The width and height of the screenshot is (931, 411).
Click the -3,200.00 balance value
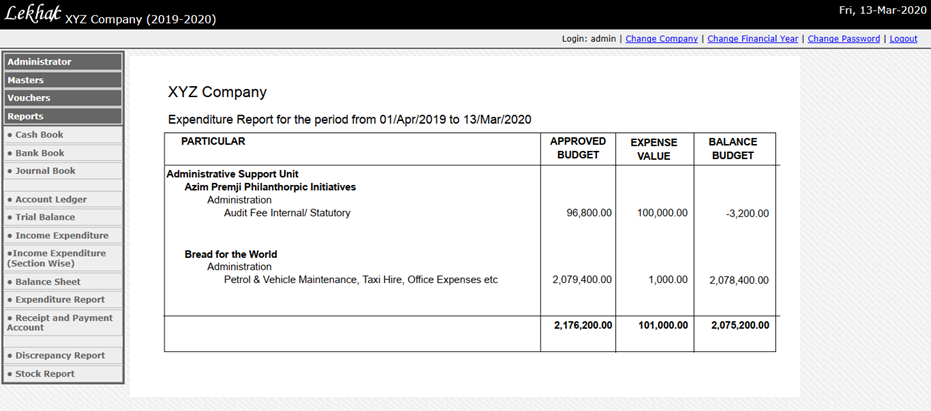click(747, 213)
